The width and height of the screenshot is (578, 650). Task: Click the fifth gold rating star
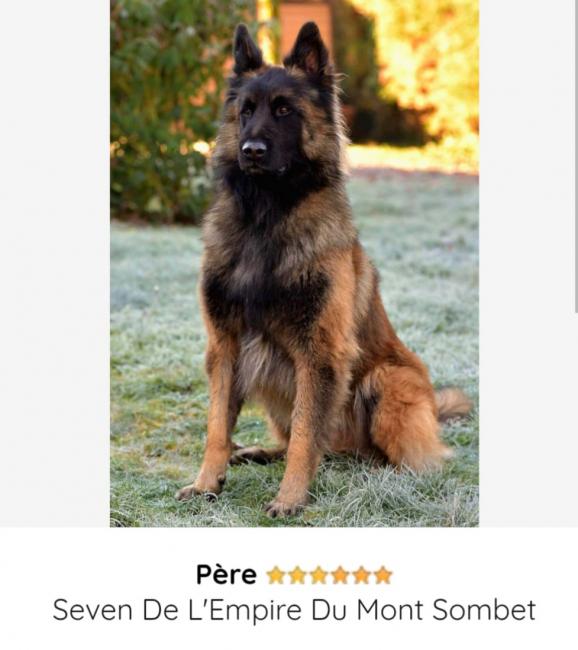point(362,575)
